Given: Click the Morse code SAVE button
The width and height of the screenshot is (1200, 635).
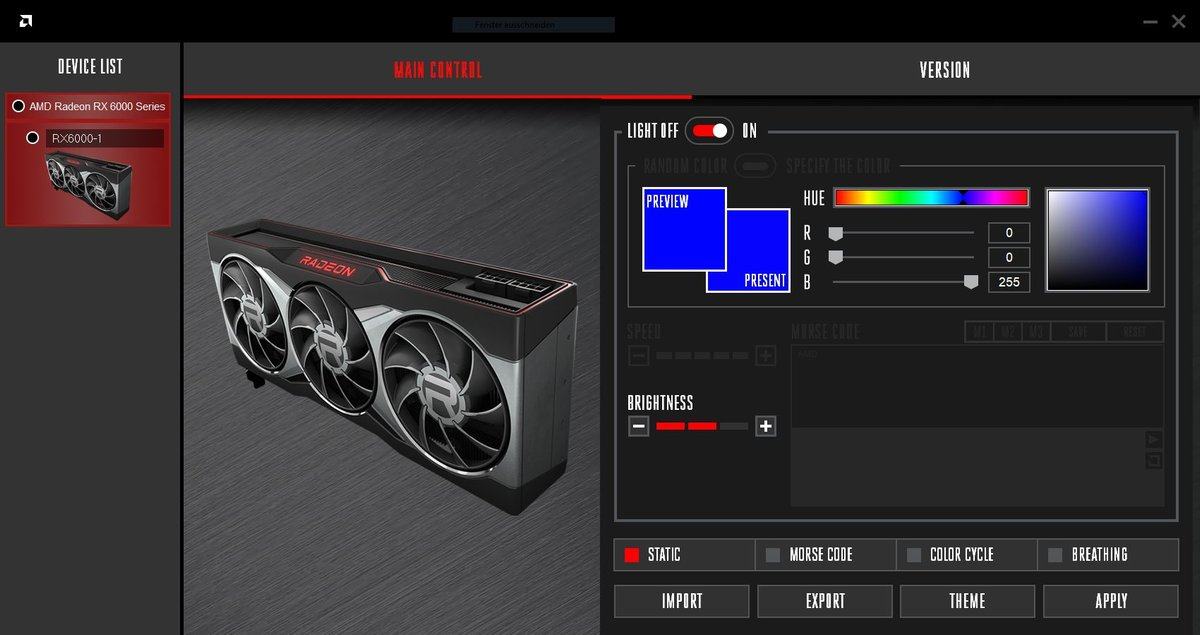Looking at the screenshot, I should tap(1078, 332).
